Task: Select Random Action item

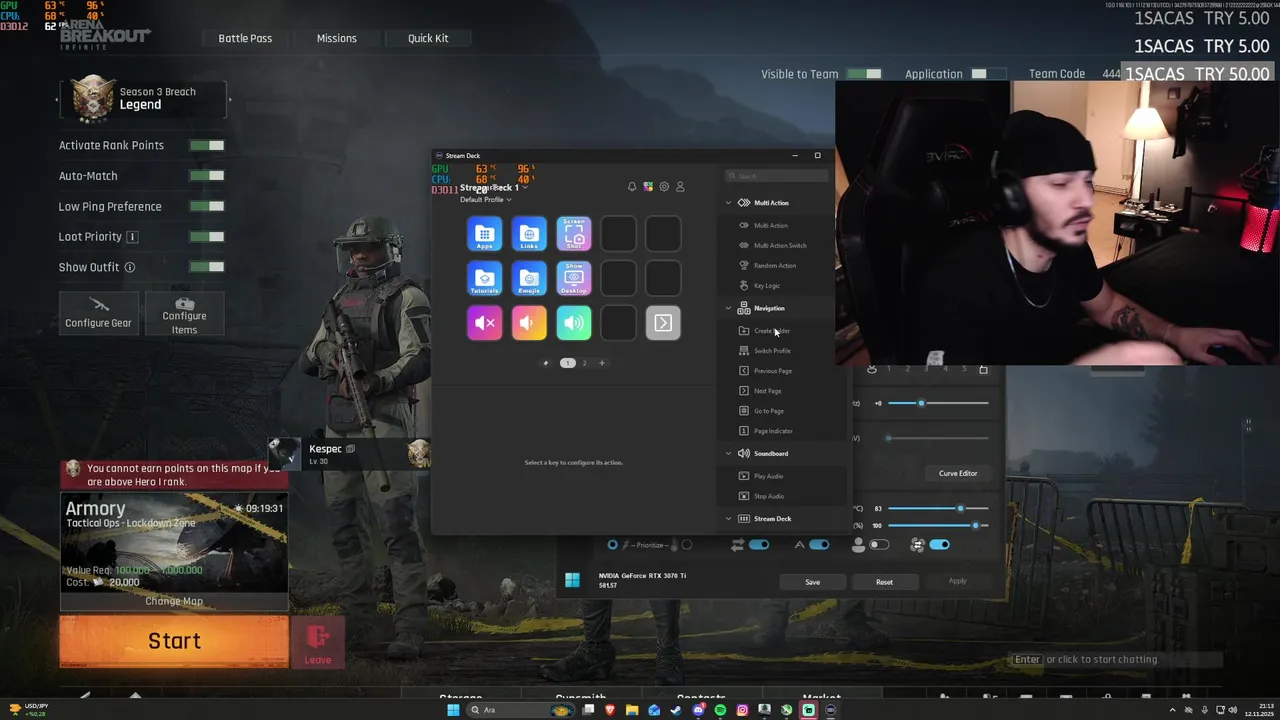Action: 775,266
